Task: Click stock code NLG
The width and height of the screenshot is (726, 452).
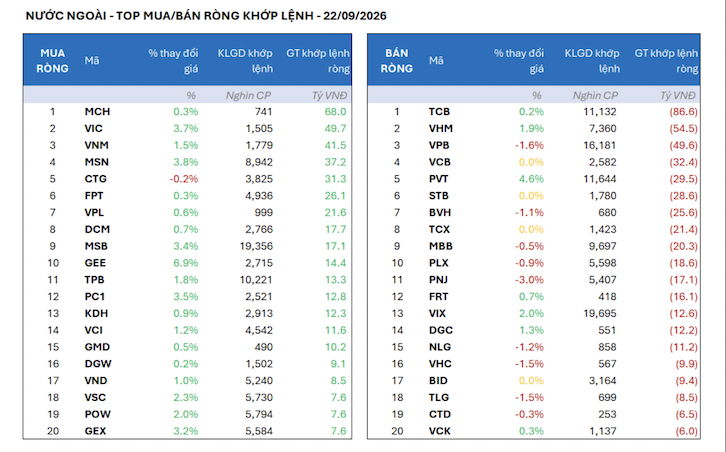Action: (x=439, y=347)
